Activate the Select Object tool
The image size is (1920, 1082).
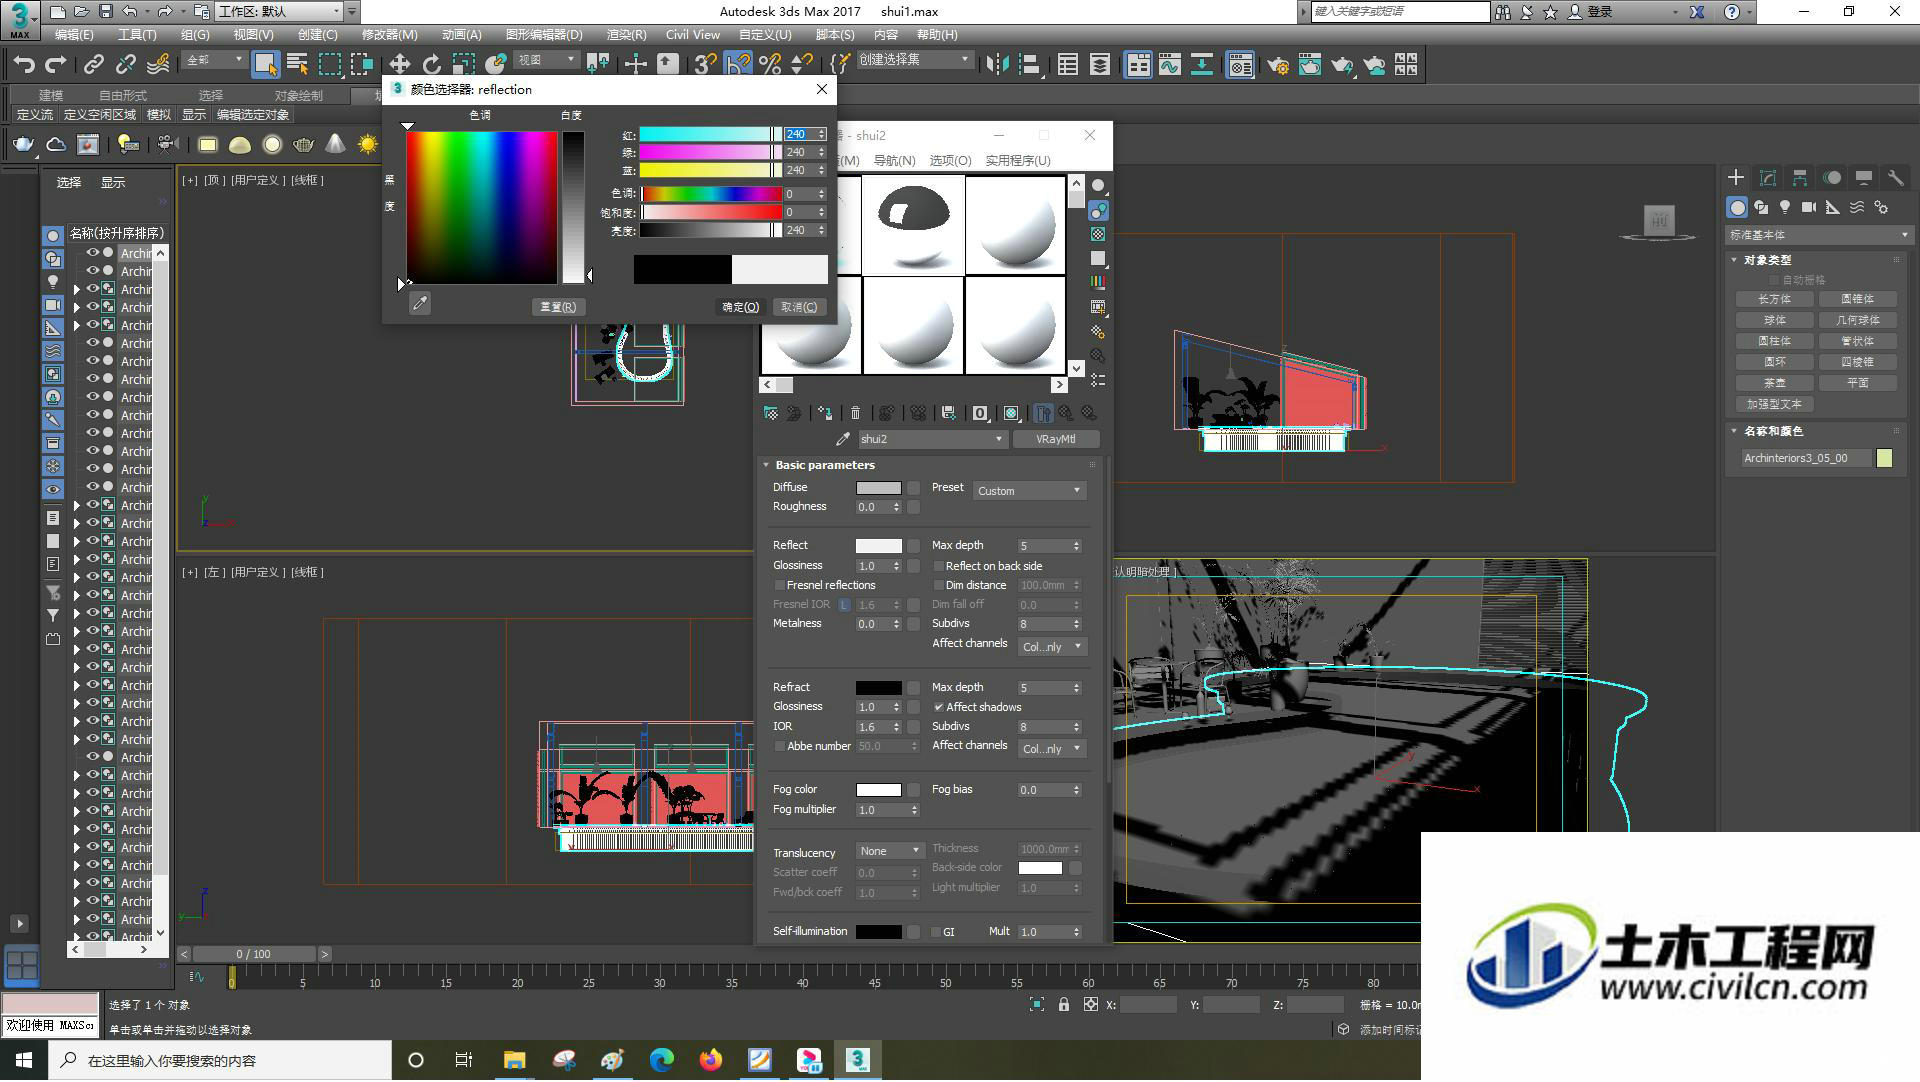[x=265, y=64]
